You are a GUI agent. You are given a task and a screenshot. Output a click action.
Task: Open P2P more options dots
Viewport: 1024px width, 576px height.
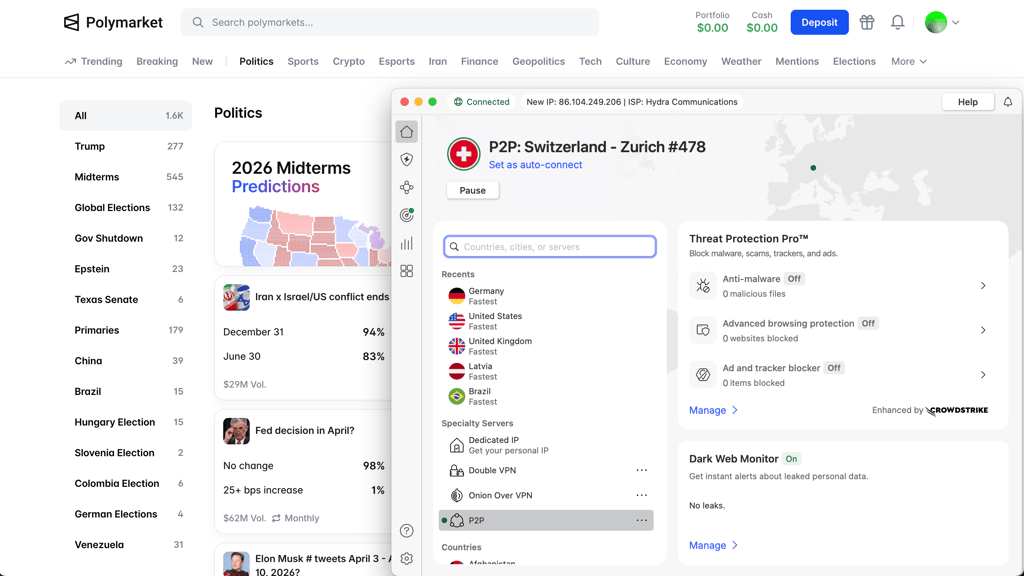[641, 520]
